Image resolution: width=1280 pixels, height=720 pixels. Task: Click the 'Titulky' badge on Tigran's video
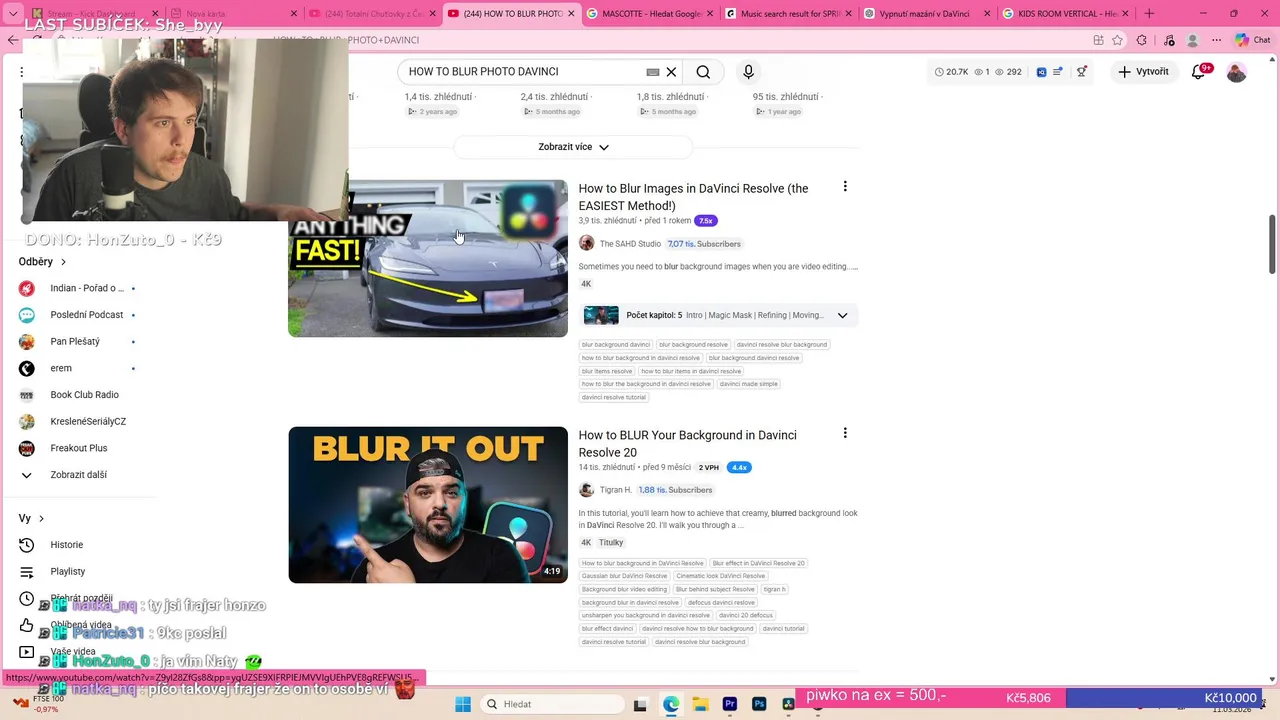click(x=611, y=542)
